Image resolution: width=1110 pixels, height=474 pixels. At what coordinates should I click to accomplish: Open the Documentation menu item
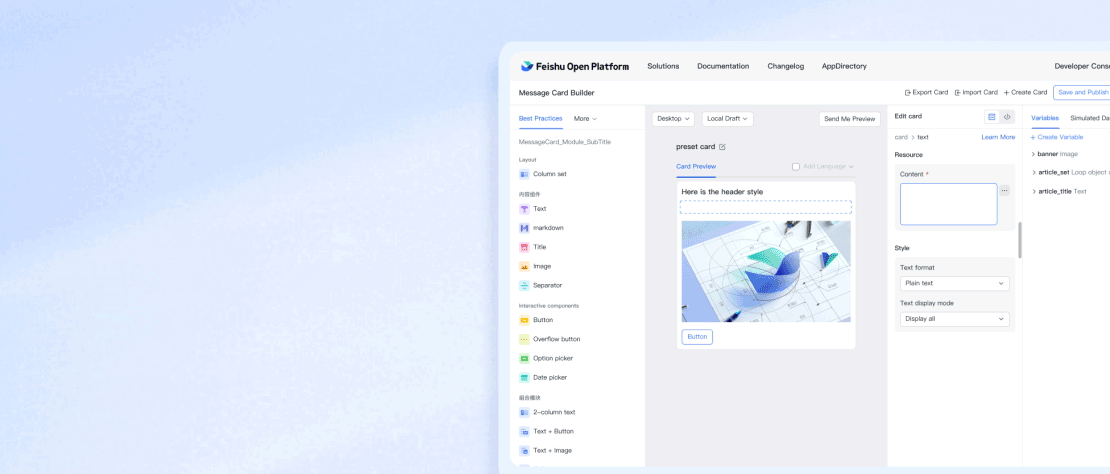click(722, 66)
